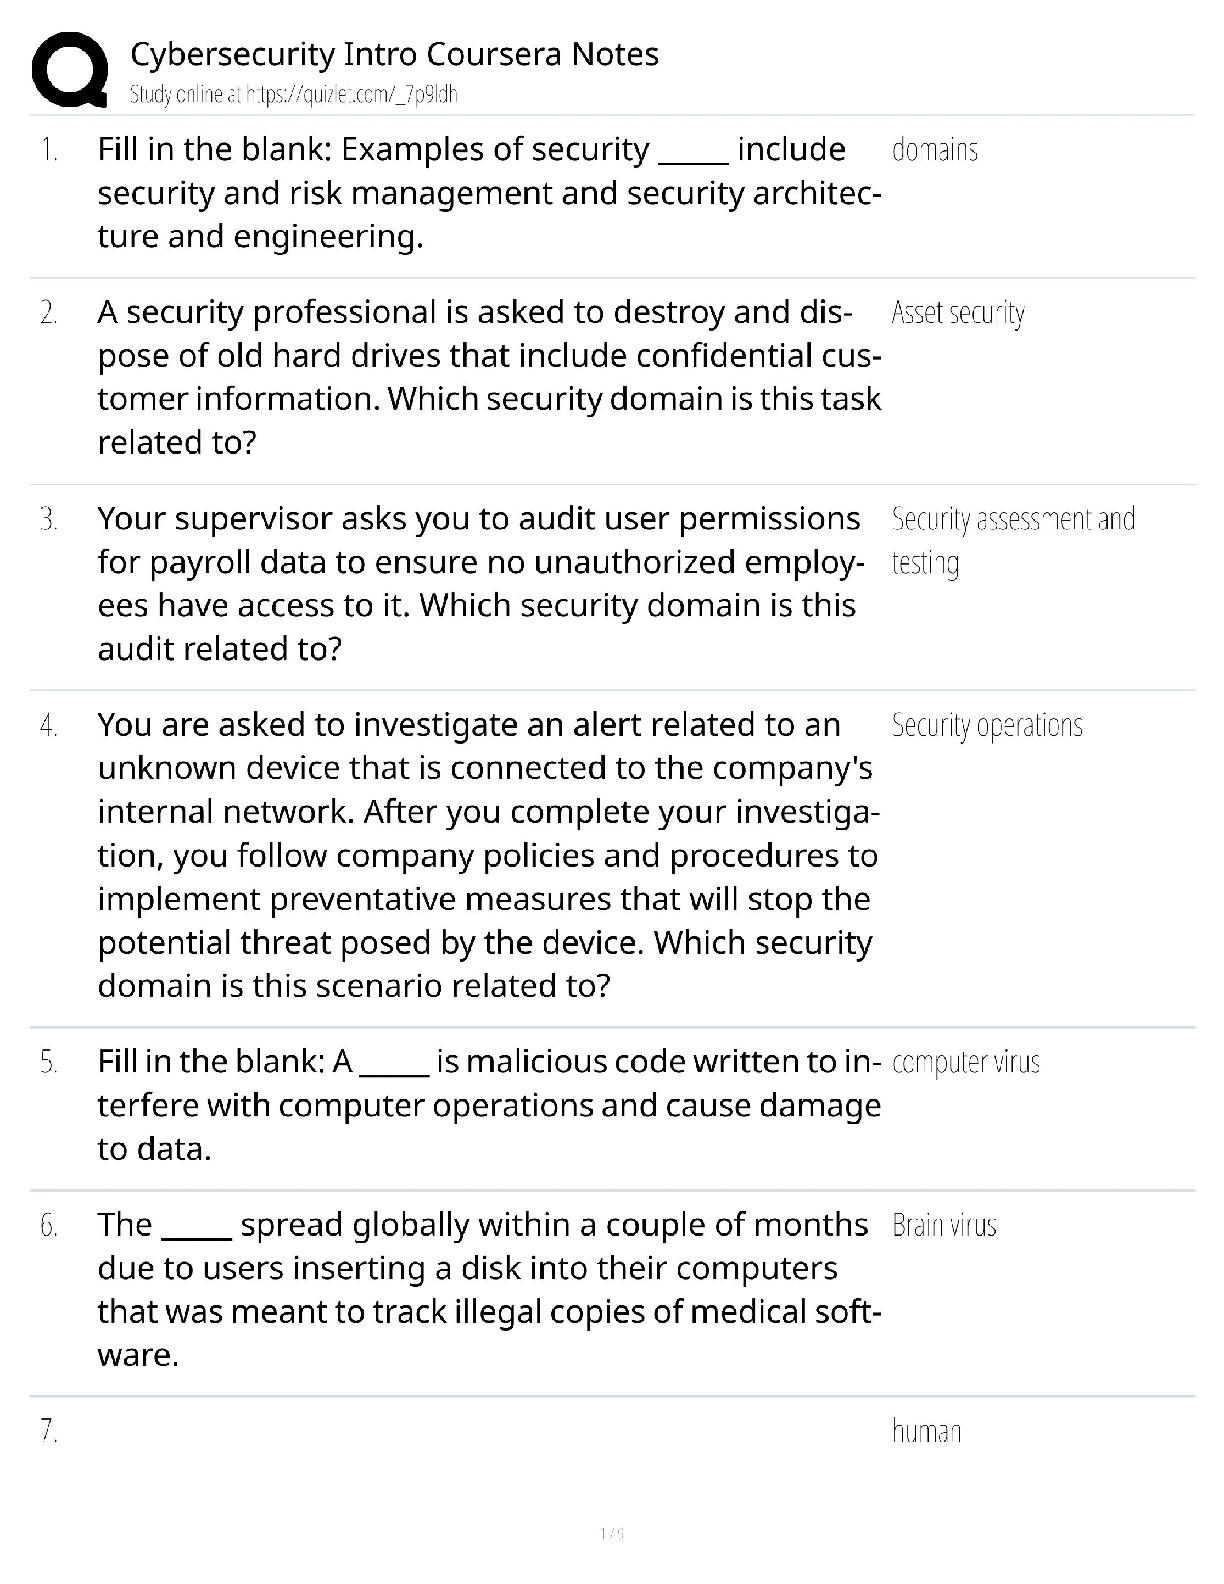Click the "Brain virus" answer

(x=943, y=1225)
